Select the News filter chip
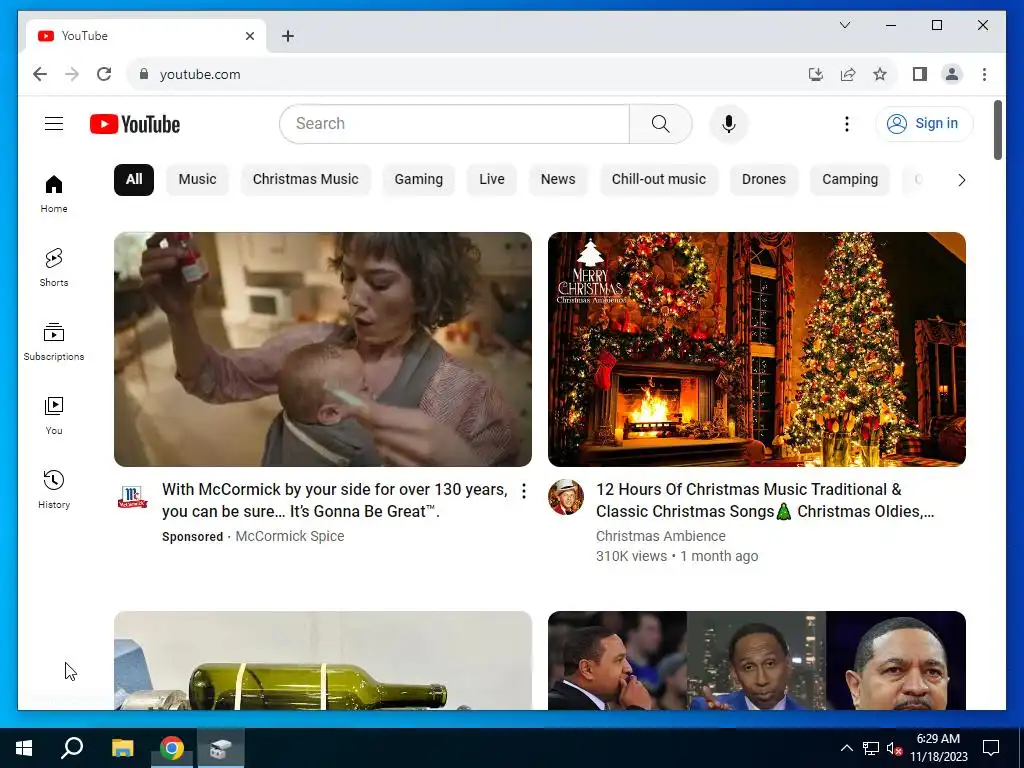The width and height of the screenshot is (1024, 768). click(558, 180)
